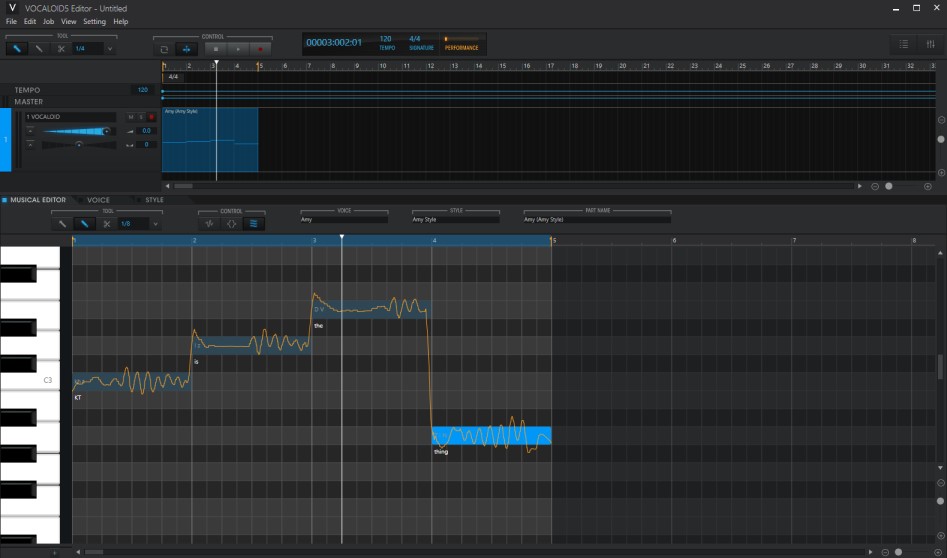The height and width of the screenshot is (558, 947).
Task: Select scissors tool in musical editor
Action: coord(107,223)
